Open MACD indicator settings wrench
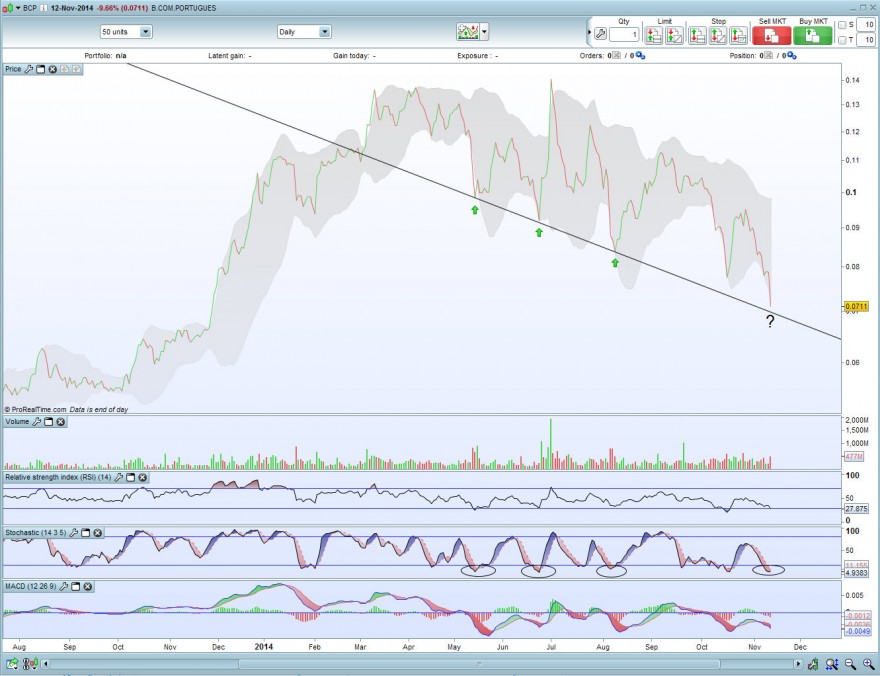 coord(63,586)
